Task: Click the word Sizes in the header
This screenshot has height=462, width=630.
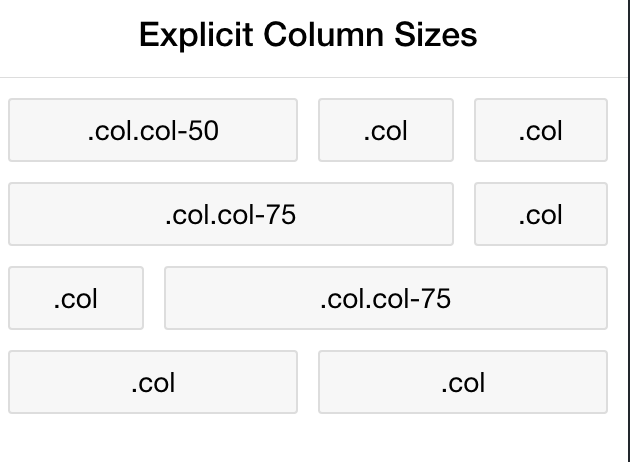Action: tap(436, 35)
